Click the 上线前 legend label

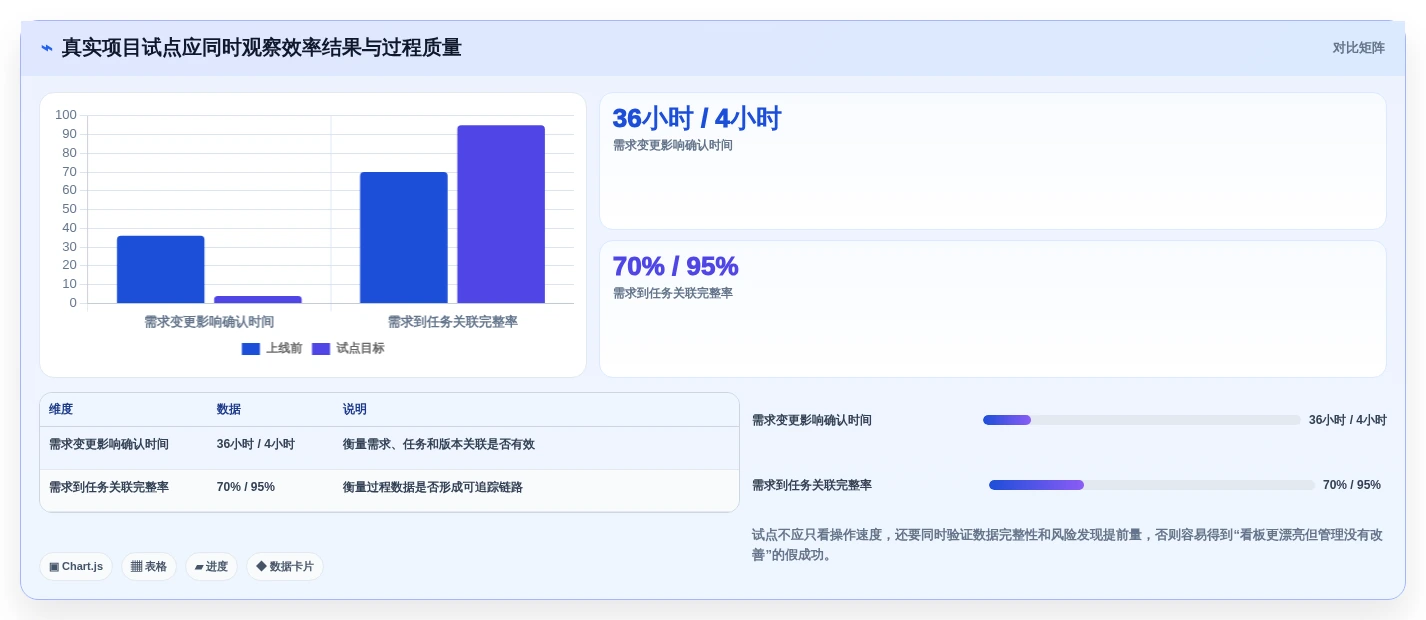[x=284, y=349]
